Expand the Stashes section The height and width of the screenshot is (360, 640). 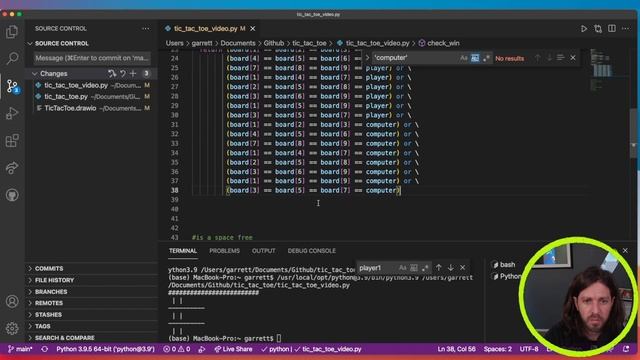48,315
